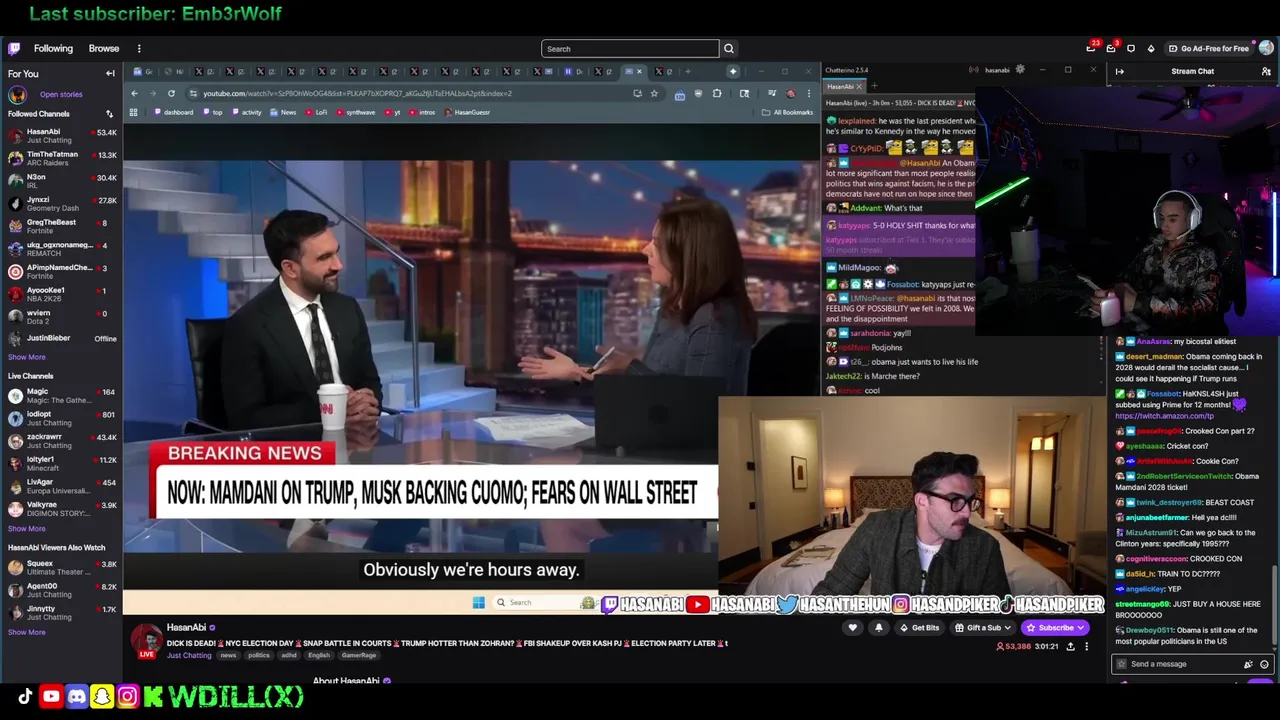Open the notifications inbox with 23 badge
Image resolution: width=1280 pixels, height=720 pixels.
pos(1091,48)
